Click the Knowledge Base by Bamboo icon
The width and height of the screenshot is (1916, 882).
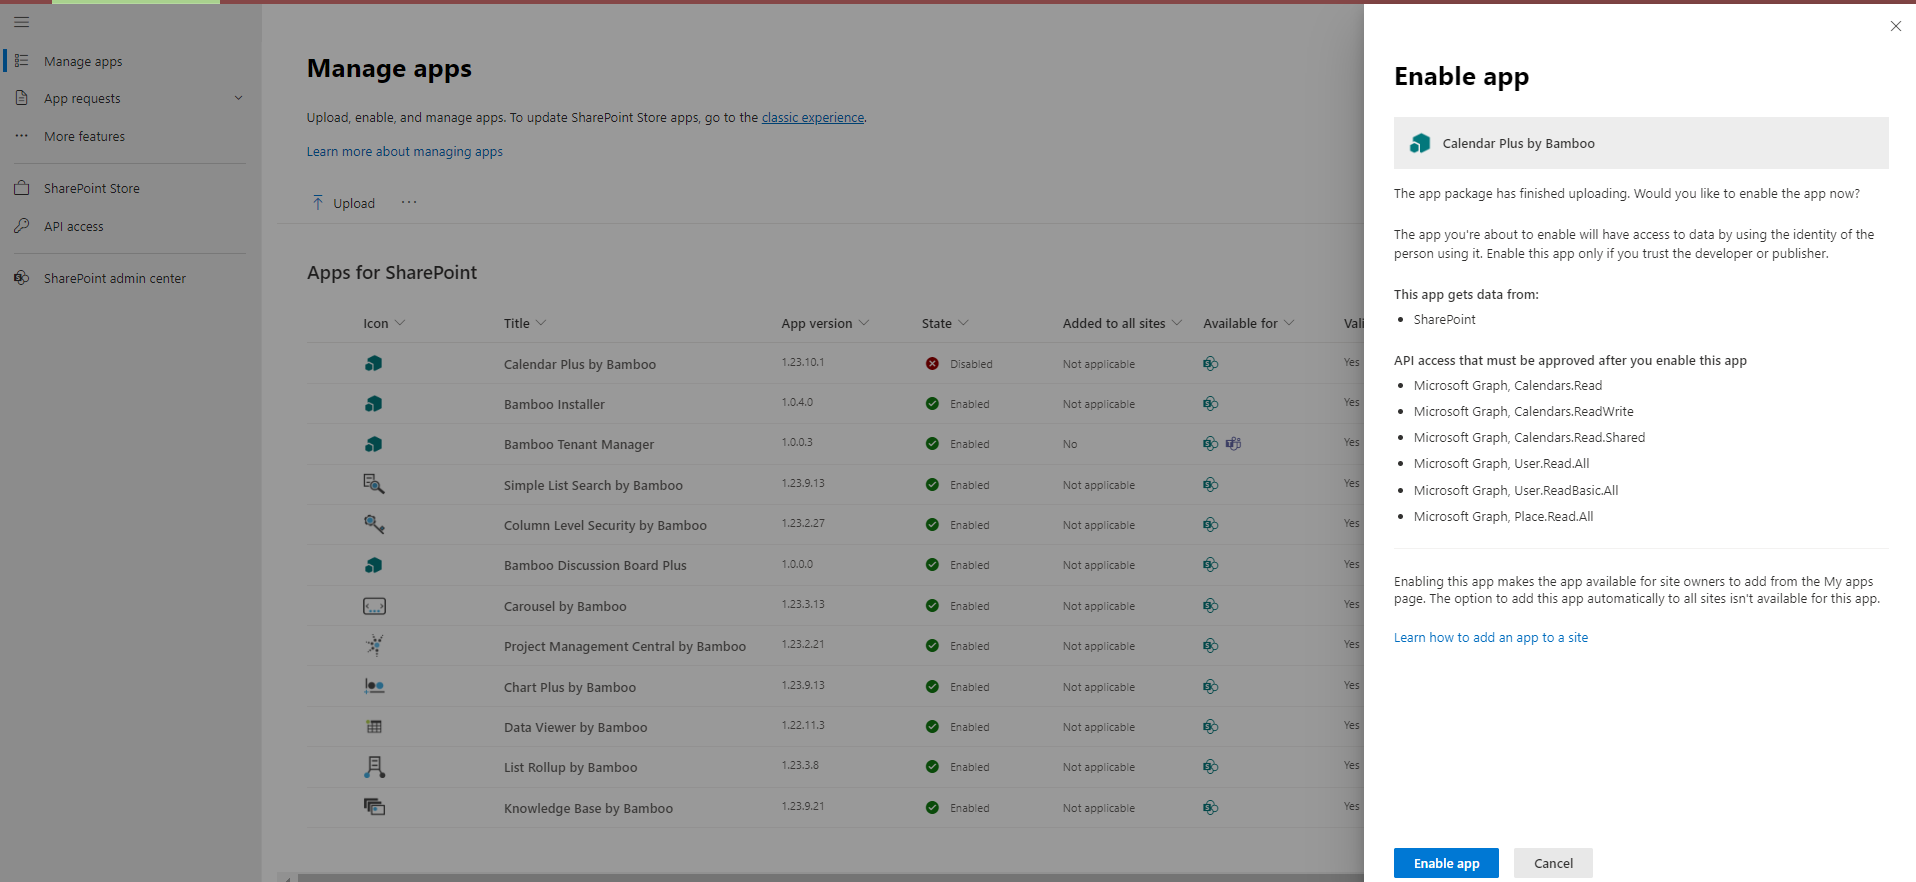click(374, 807)
